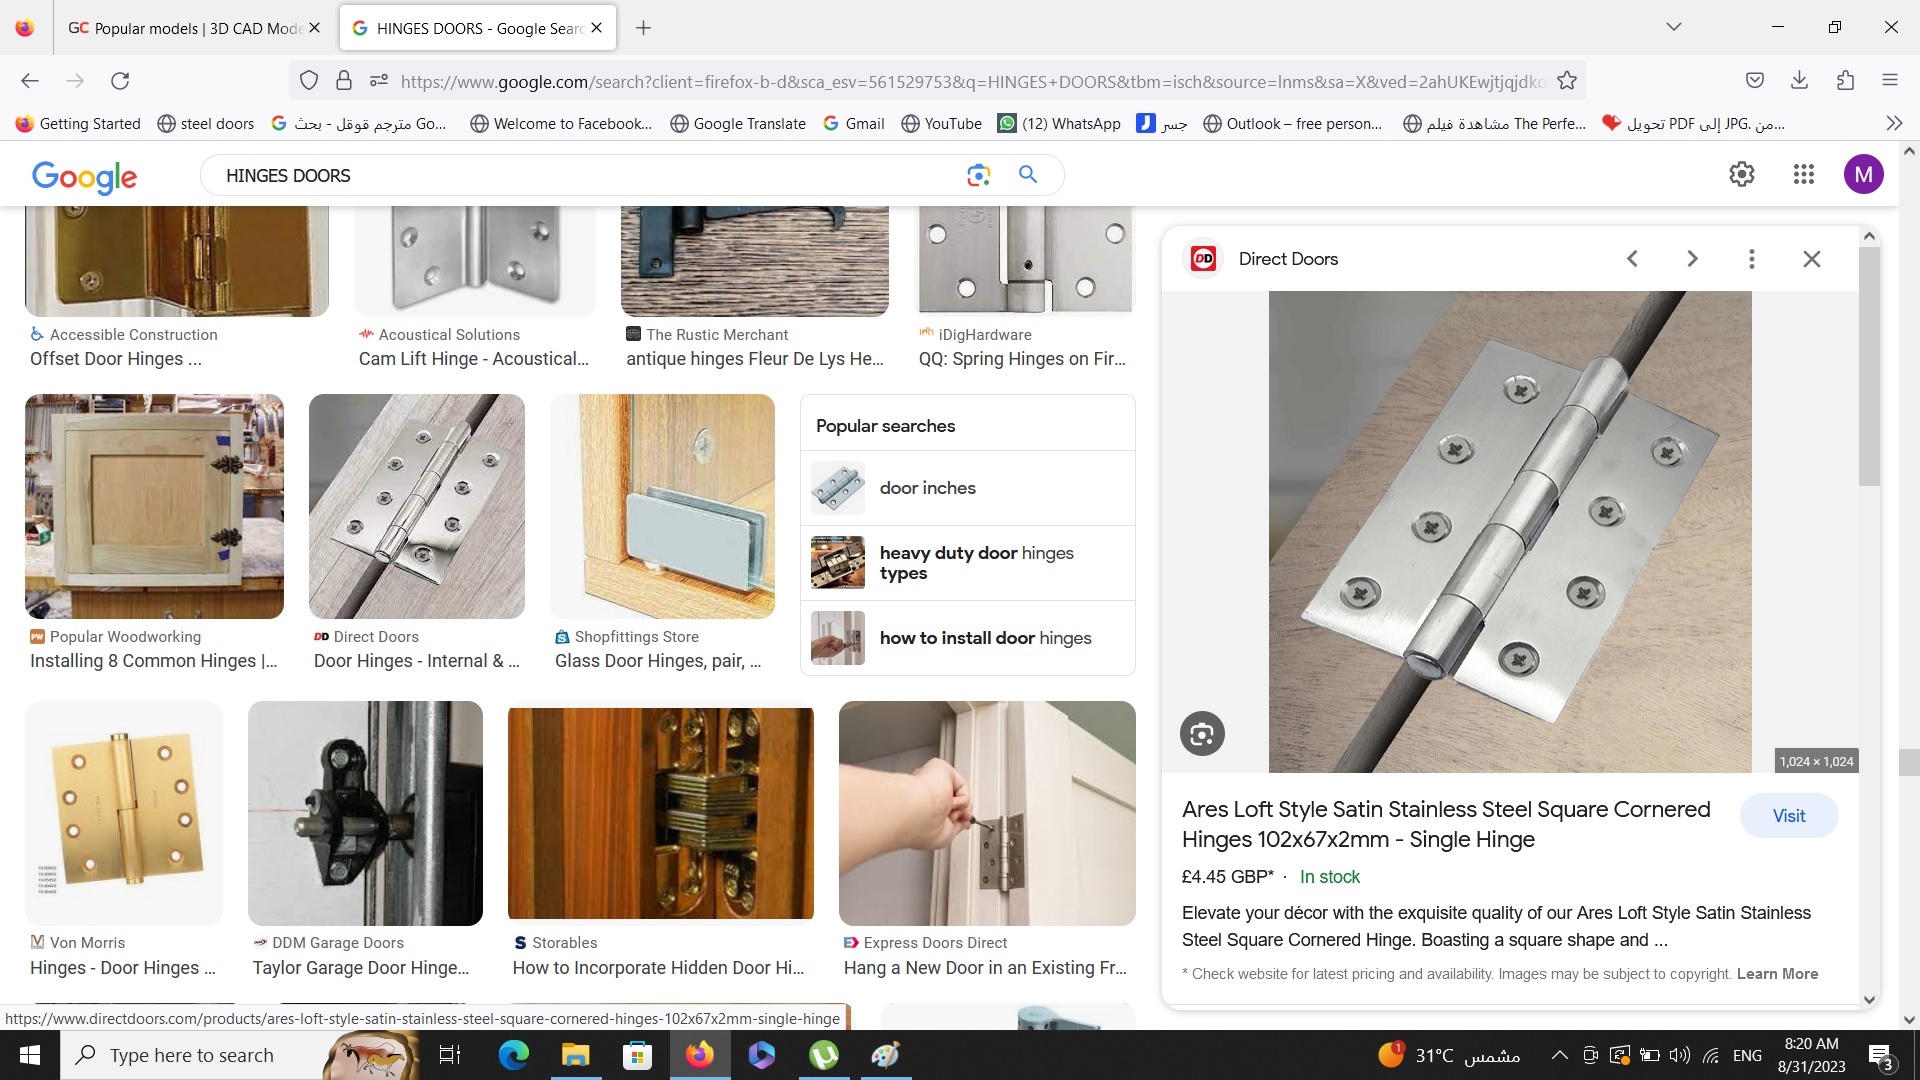Open Google quick settings gear
The height and width of the screenshot is (1080, 1920).
point(1741,175)
